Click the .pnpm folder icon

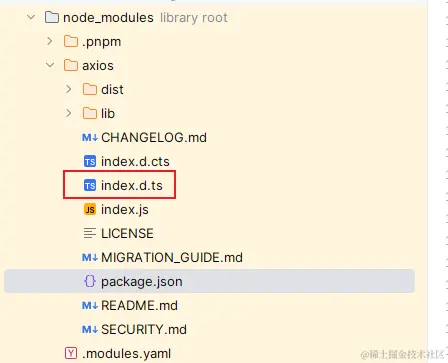tap(71, 42)
